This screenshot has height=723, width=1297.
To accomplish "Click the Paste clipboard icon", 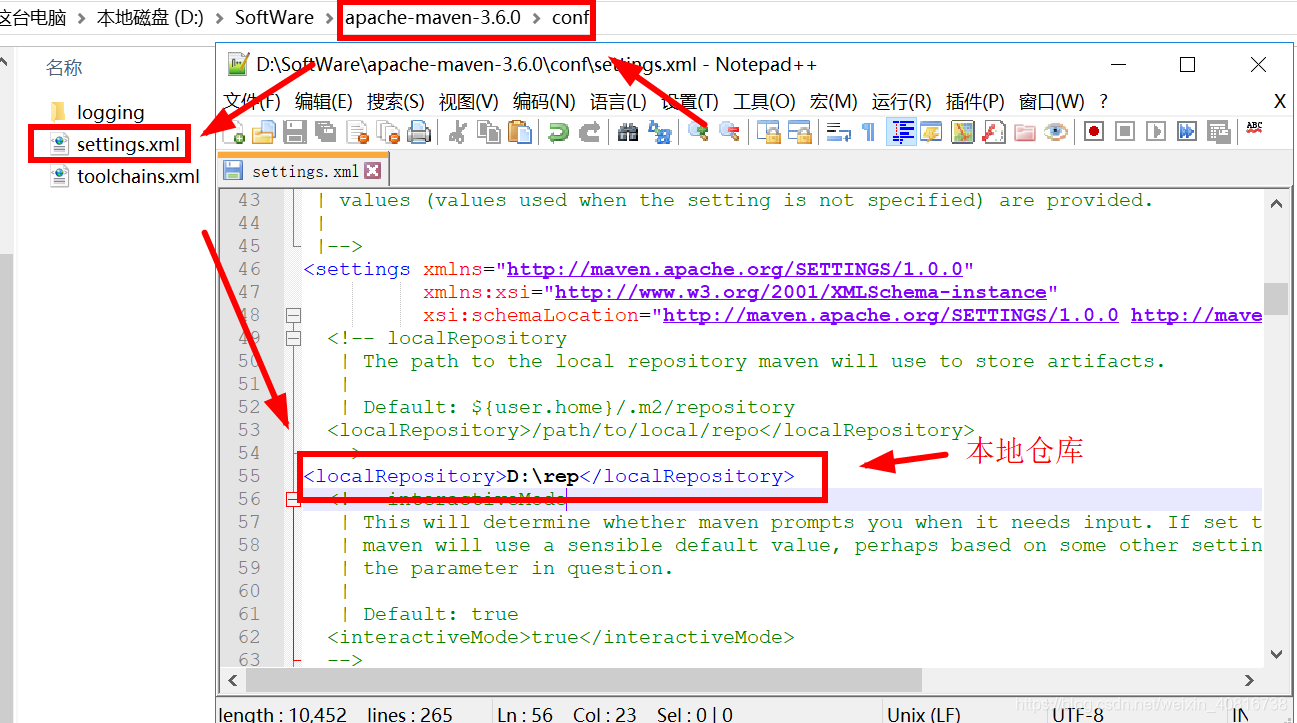I will point(520,132).
